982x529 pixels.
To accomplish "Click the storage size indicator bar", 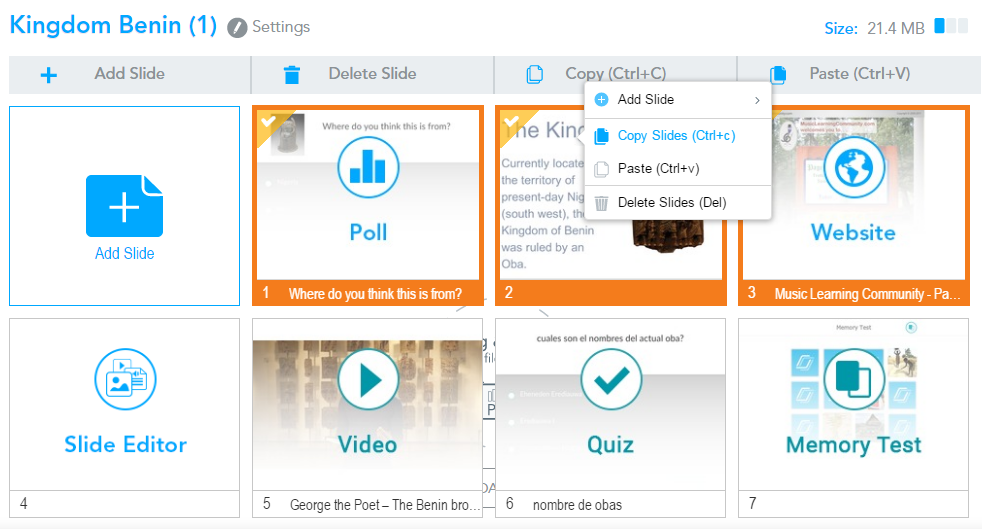I will coord(951,27).
